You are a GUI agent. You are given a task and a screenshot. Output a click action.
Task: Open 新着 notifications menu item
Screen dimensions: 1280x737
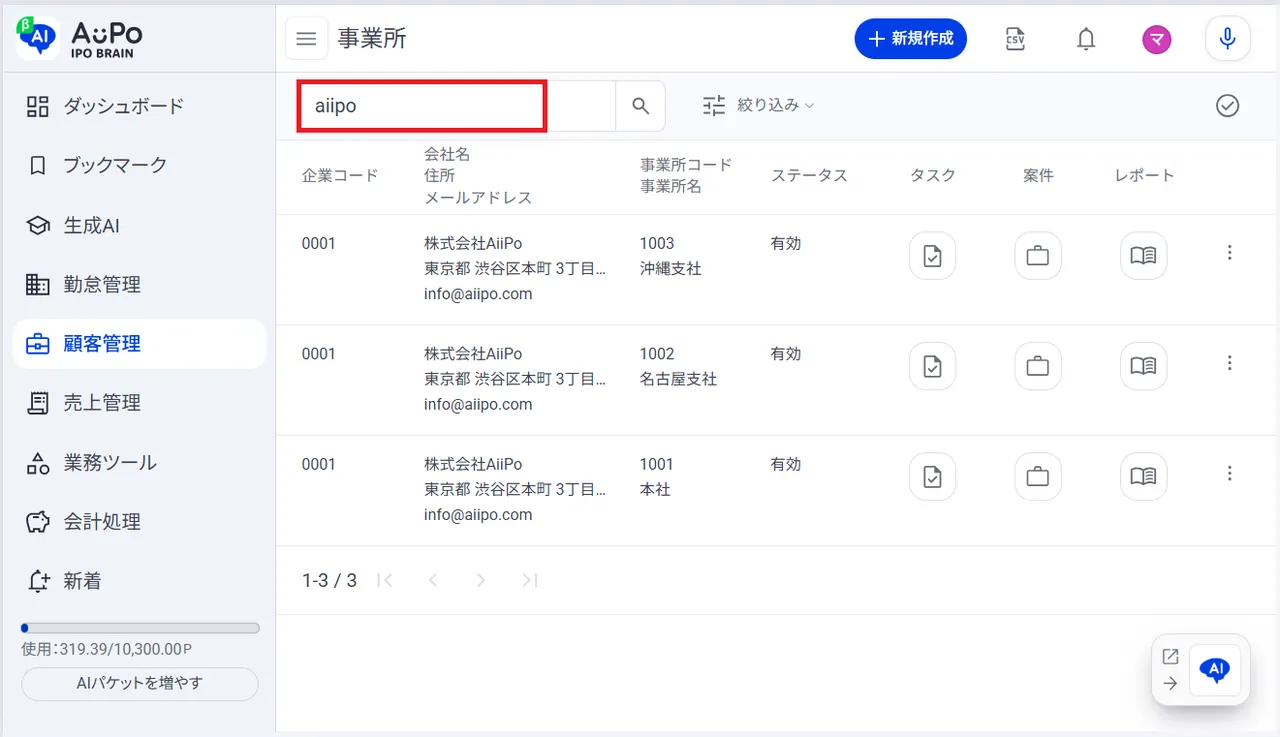140,581
